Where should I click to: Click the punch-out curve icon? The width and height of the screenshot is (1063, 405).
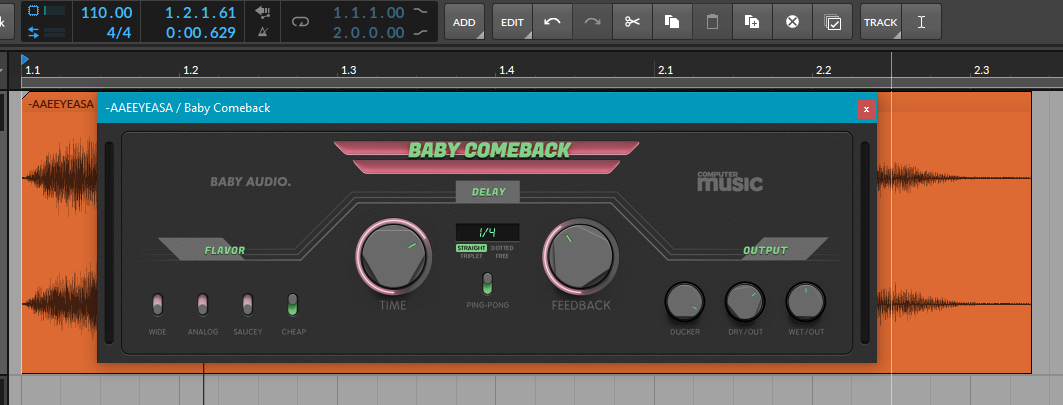pyautogui.click(x=421, y=32)
